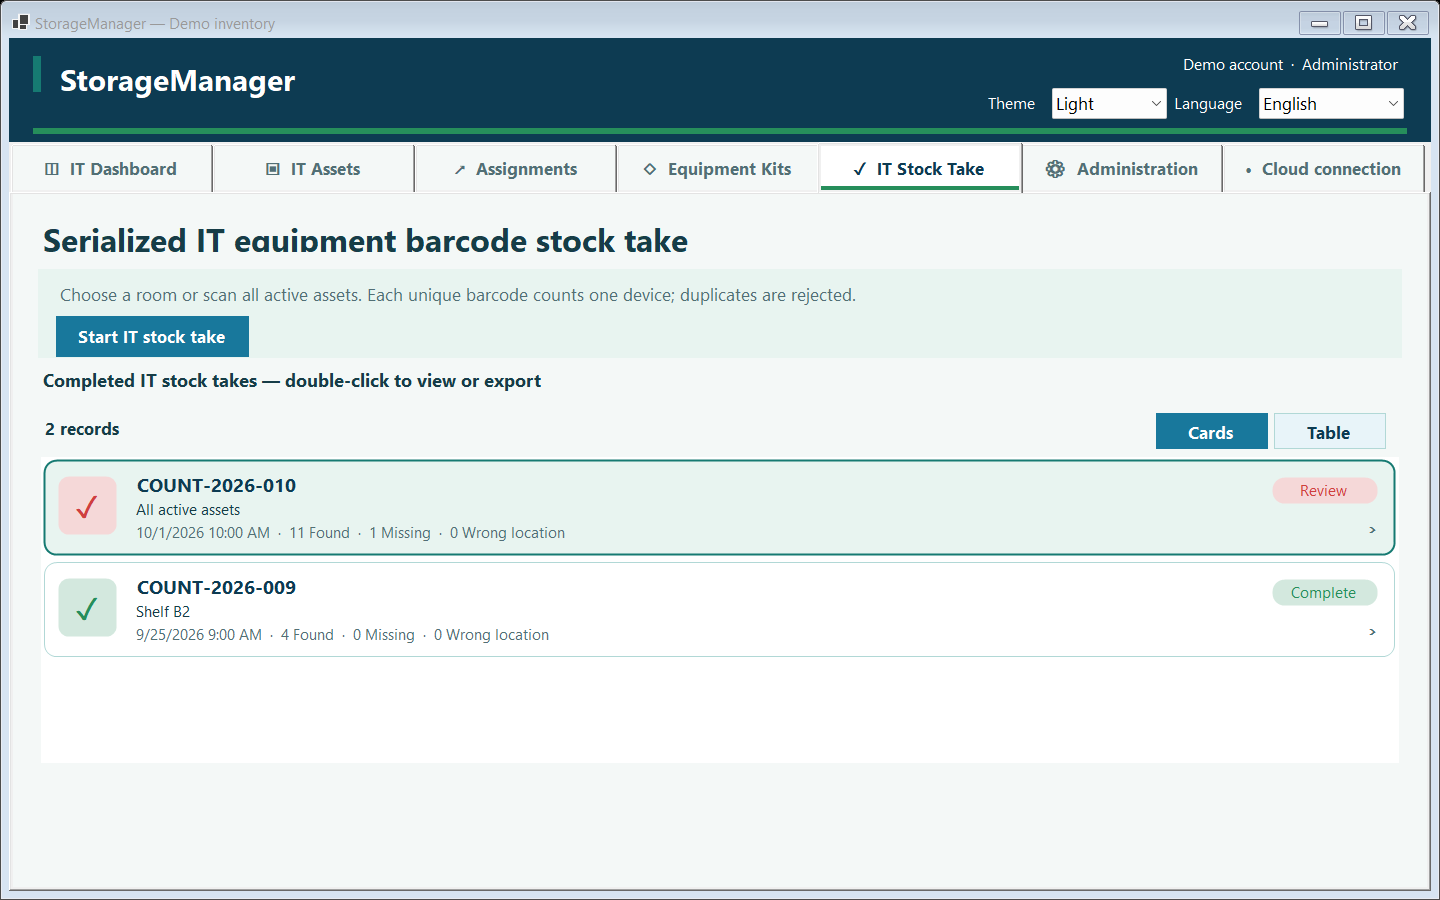Click '11 Found' count text
Screen dimensions: 1440x900
(x=320, y=533)
